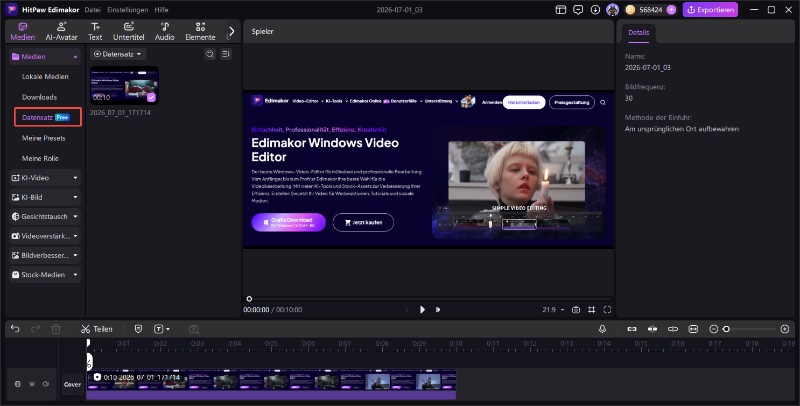Click the media list sort icon
Image resolution: width=800 pixels, height=406 pixels.
click(226, 54)
